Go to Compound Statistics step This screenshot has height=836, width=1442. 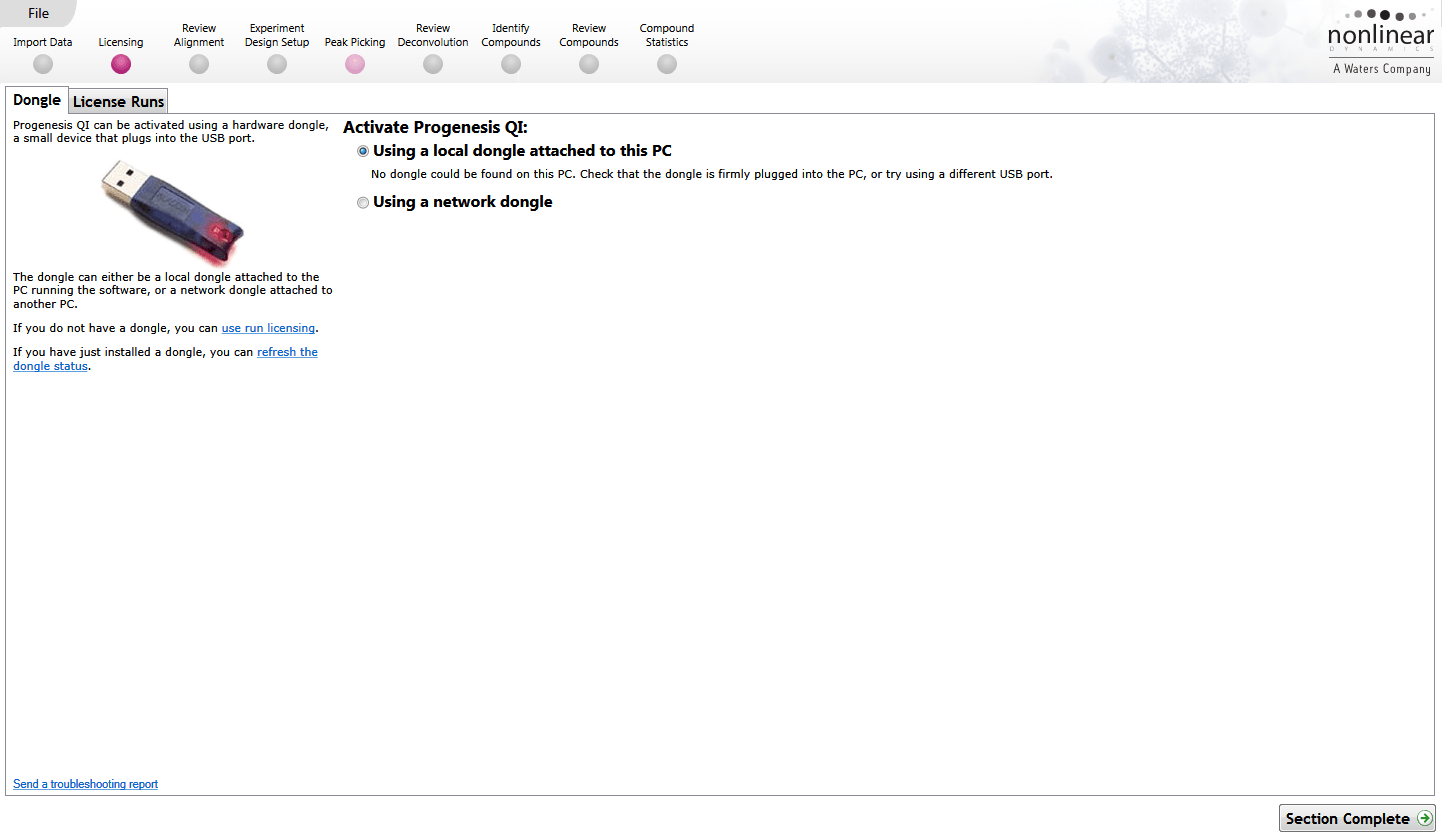pos(667,49)
